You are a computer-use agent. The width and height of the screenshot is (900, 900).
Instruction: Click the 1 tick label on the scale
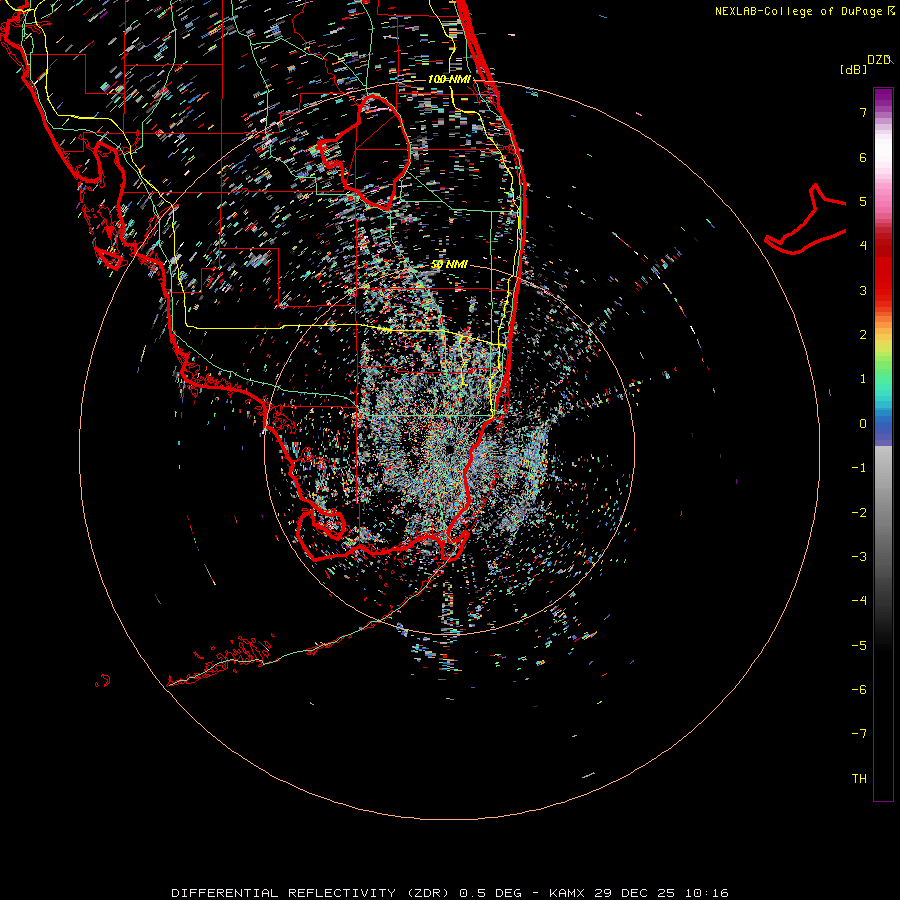(x=863, y=379)
